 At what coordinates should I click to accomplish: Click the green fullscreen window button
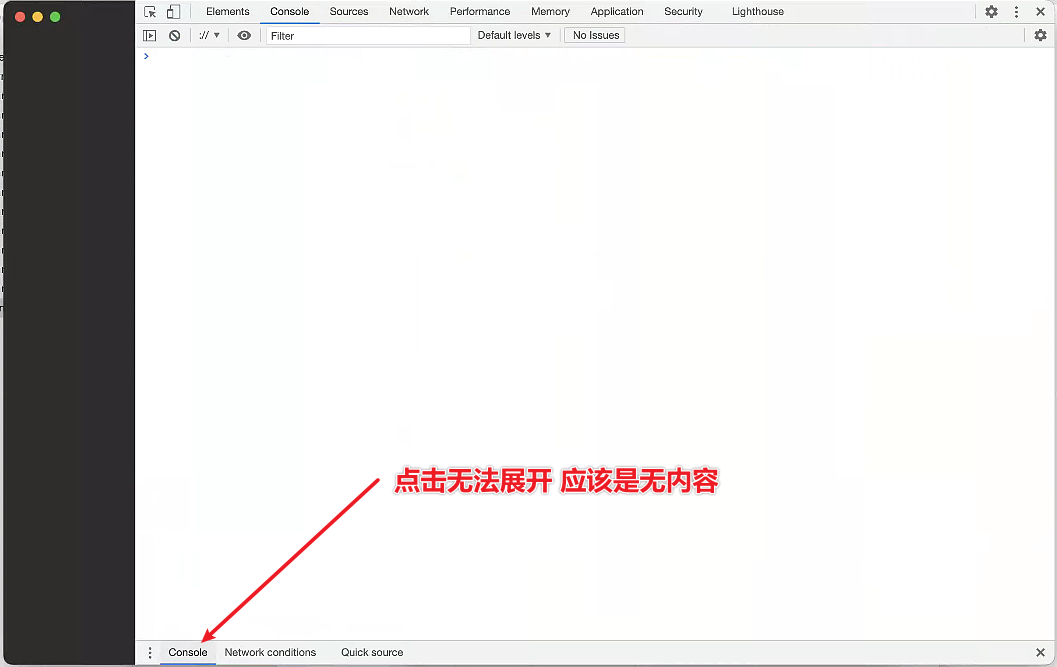(x=55, y=17)
